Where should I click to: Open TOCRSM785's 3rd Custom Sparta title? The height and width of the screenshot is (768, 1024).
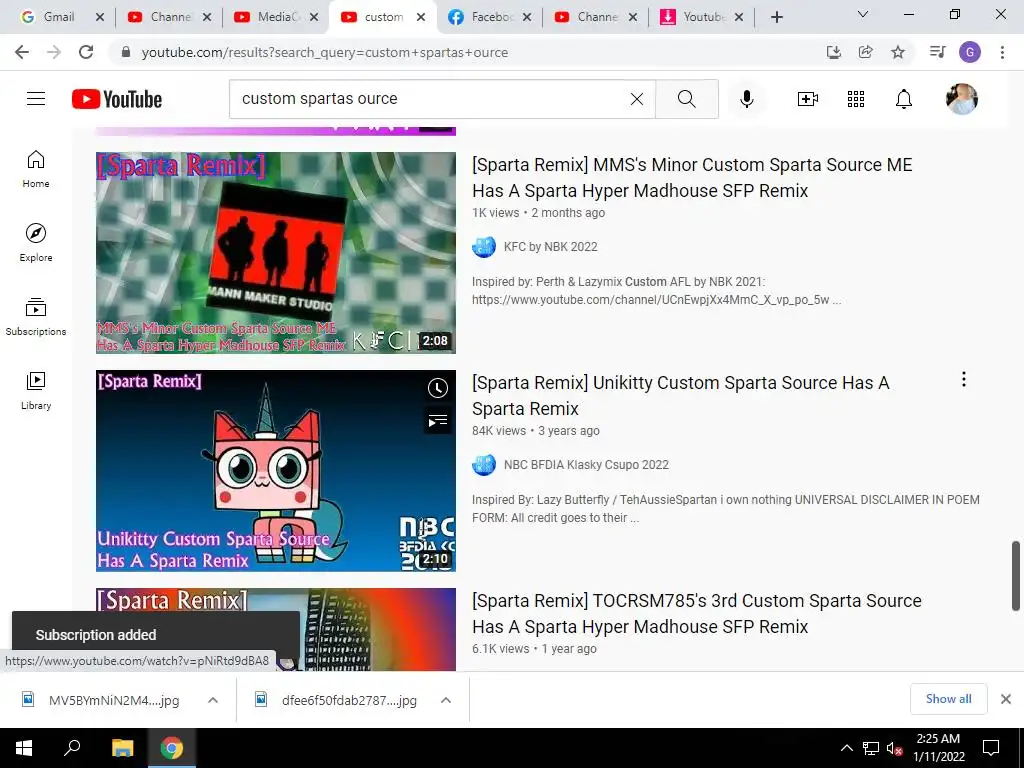pos(697,614)
